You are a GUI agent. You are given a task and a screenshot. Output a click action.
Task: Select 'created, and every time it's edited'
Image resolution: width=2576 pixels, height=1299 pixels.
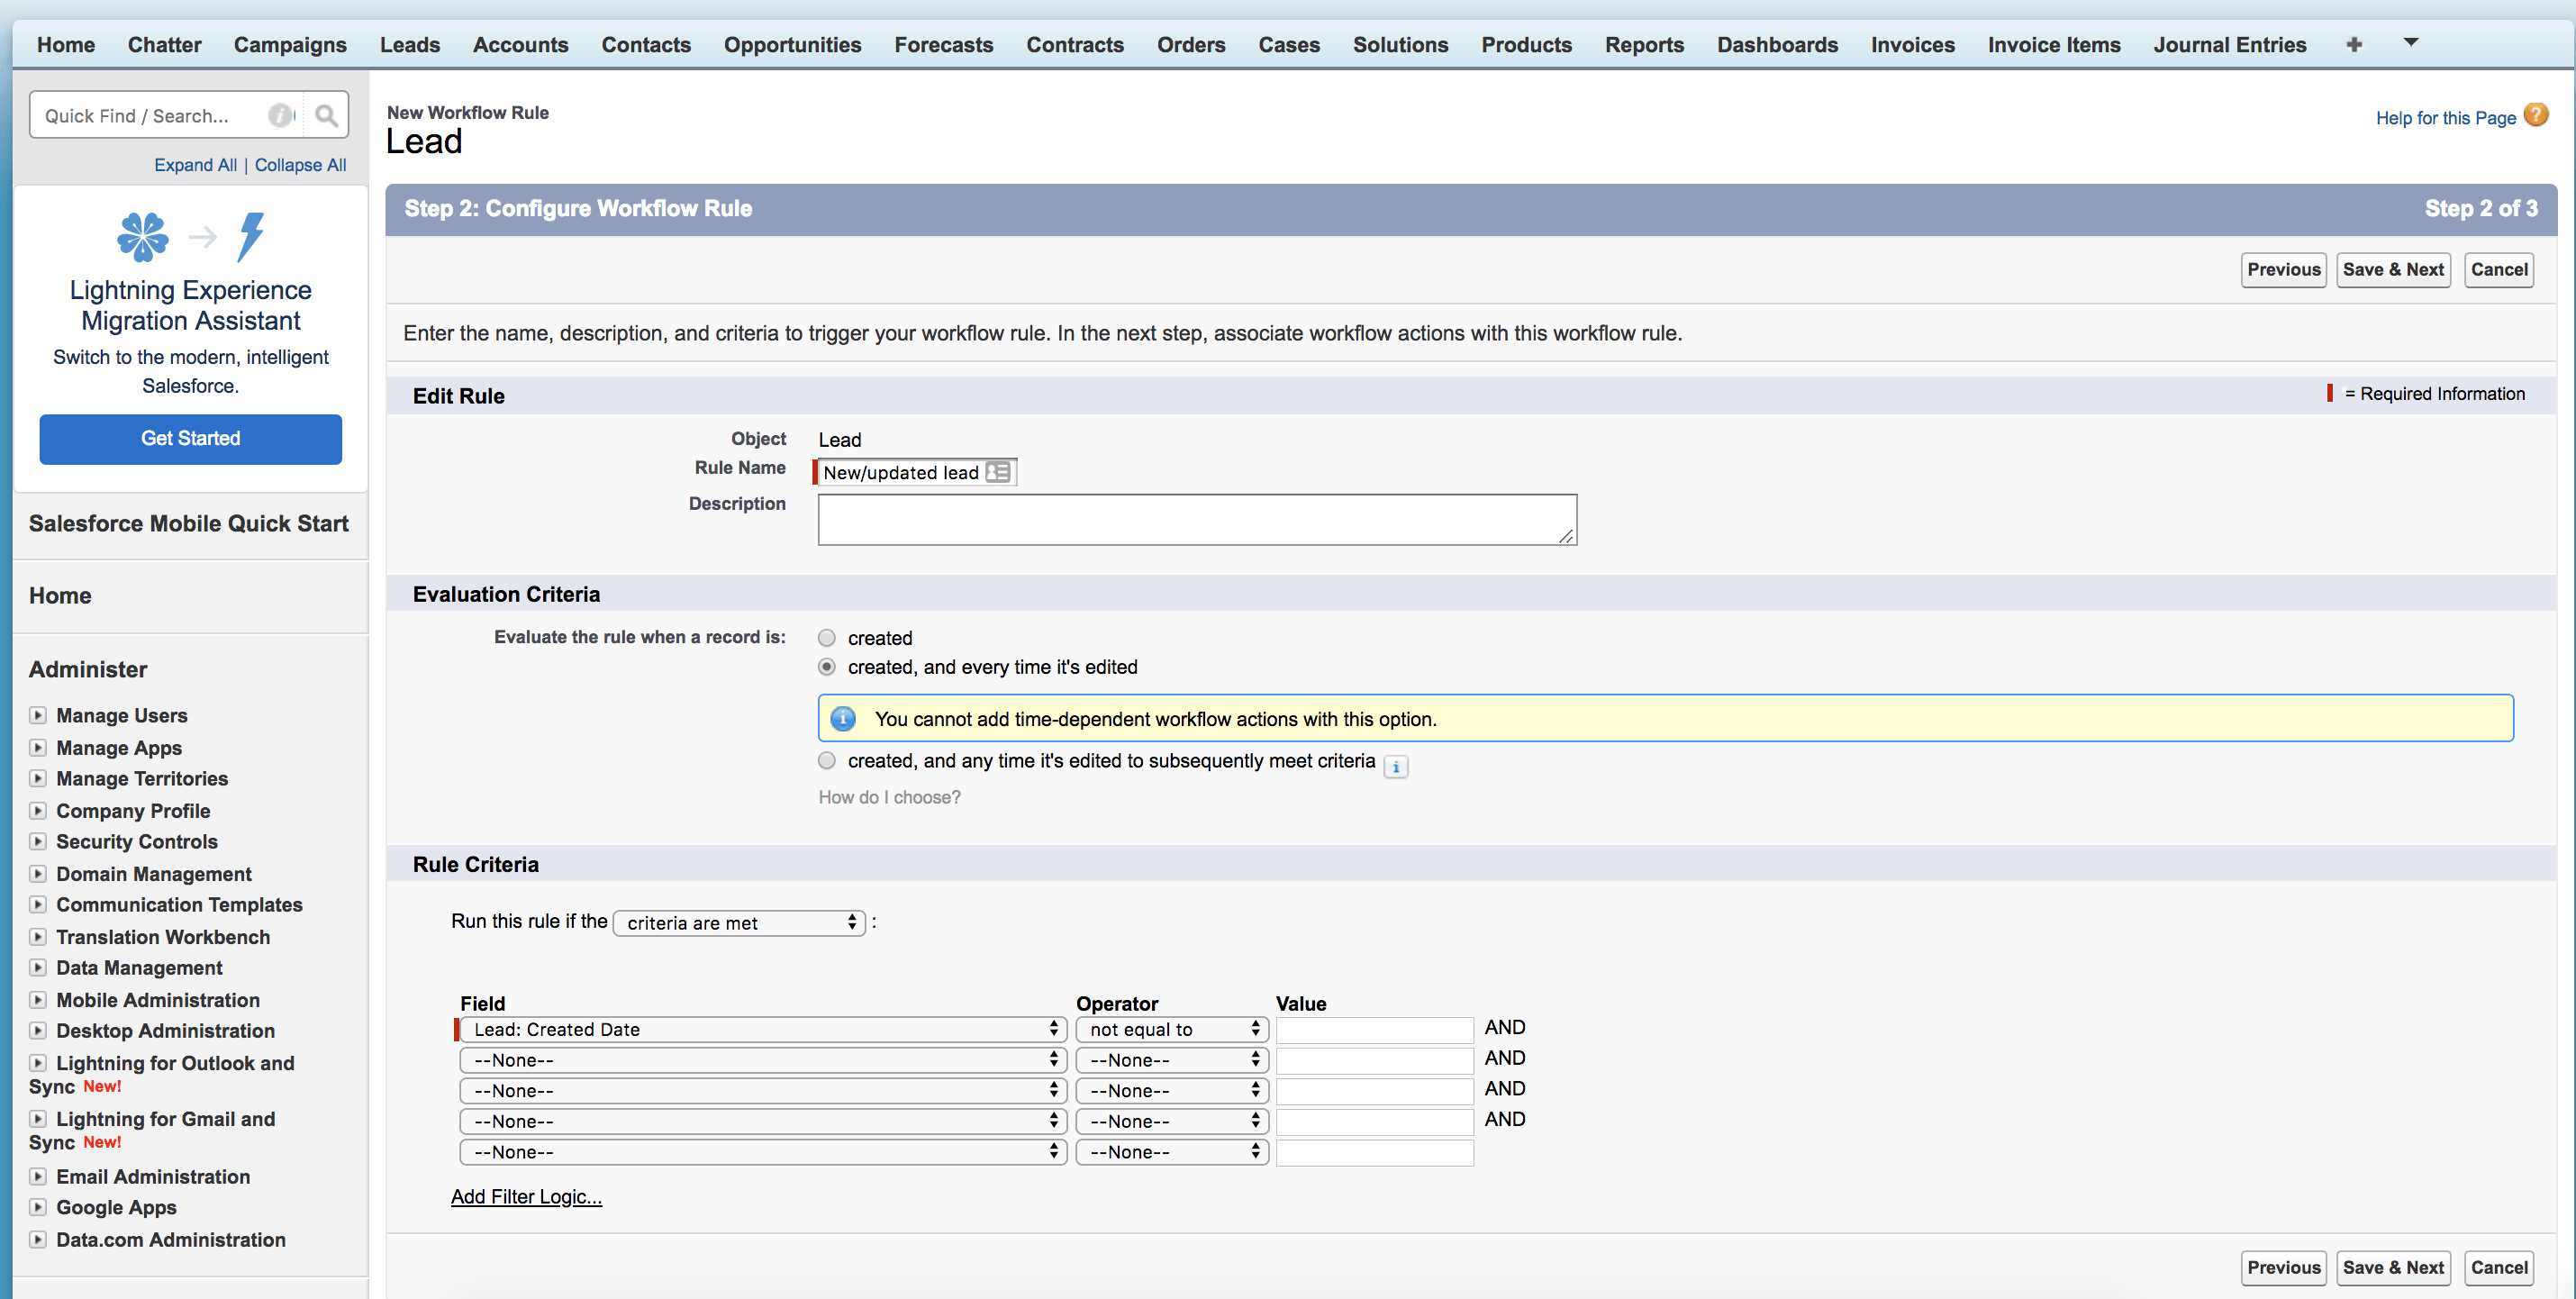[x=827, y=667]
